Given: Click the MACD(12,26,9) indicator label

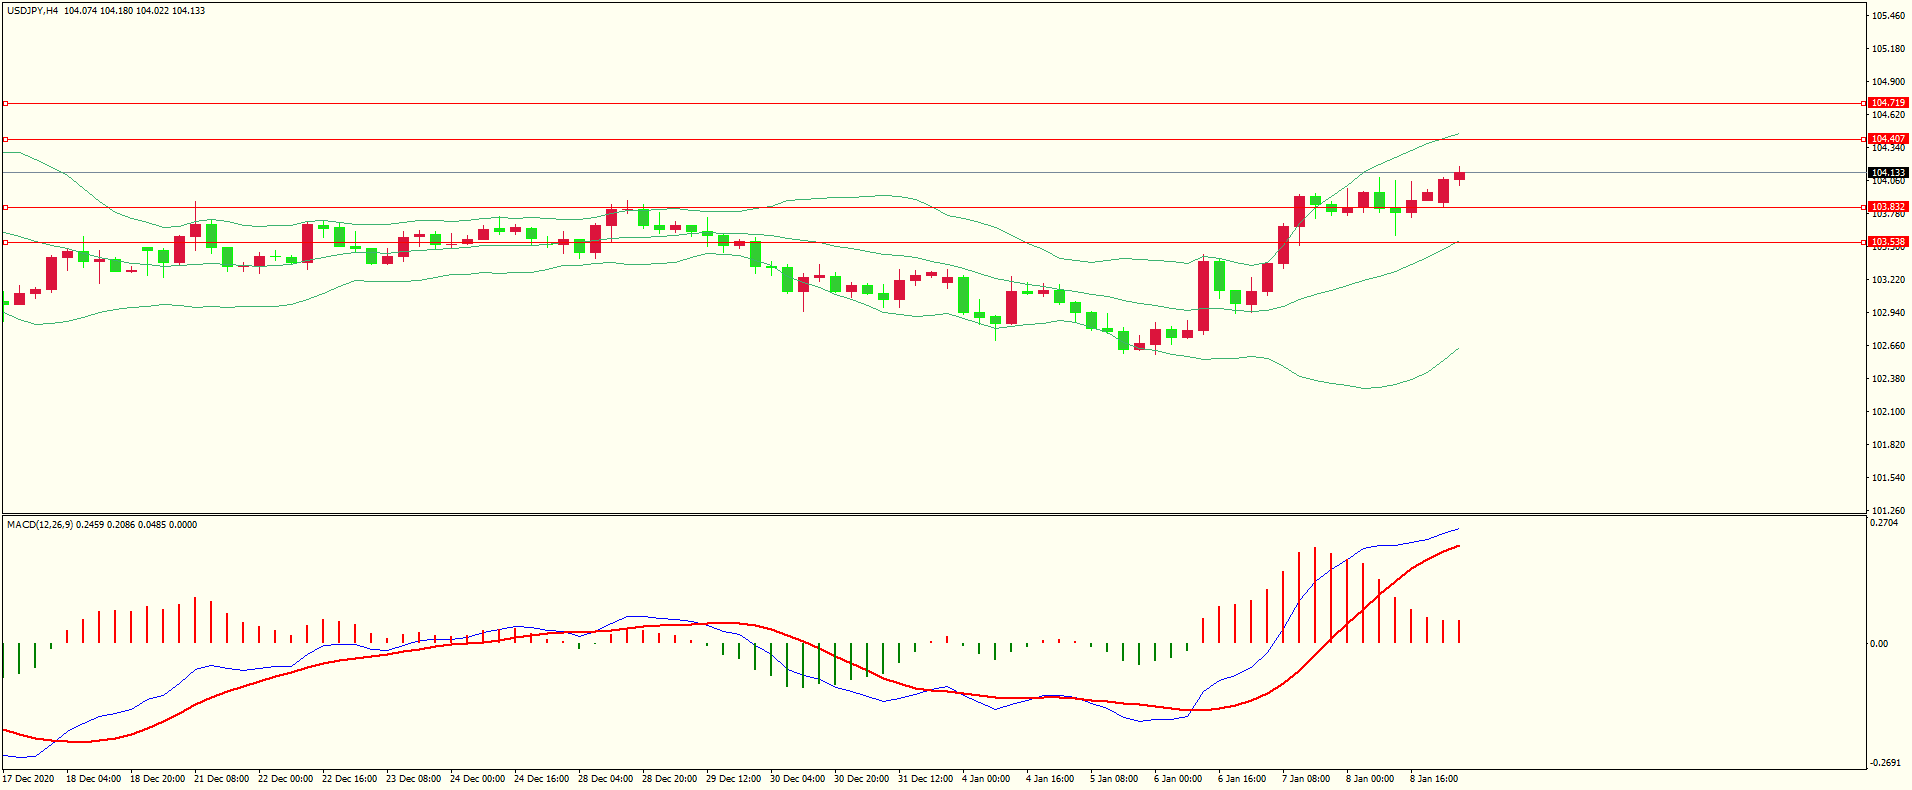Looking at the screenshot, I should (x=39, y=525).
